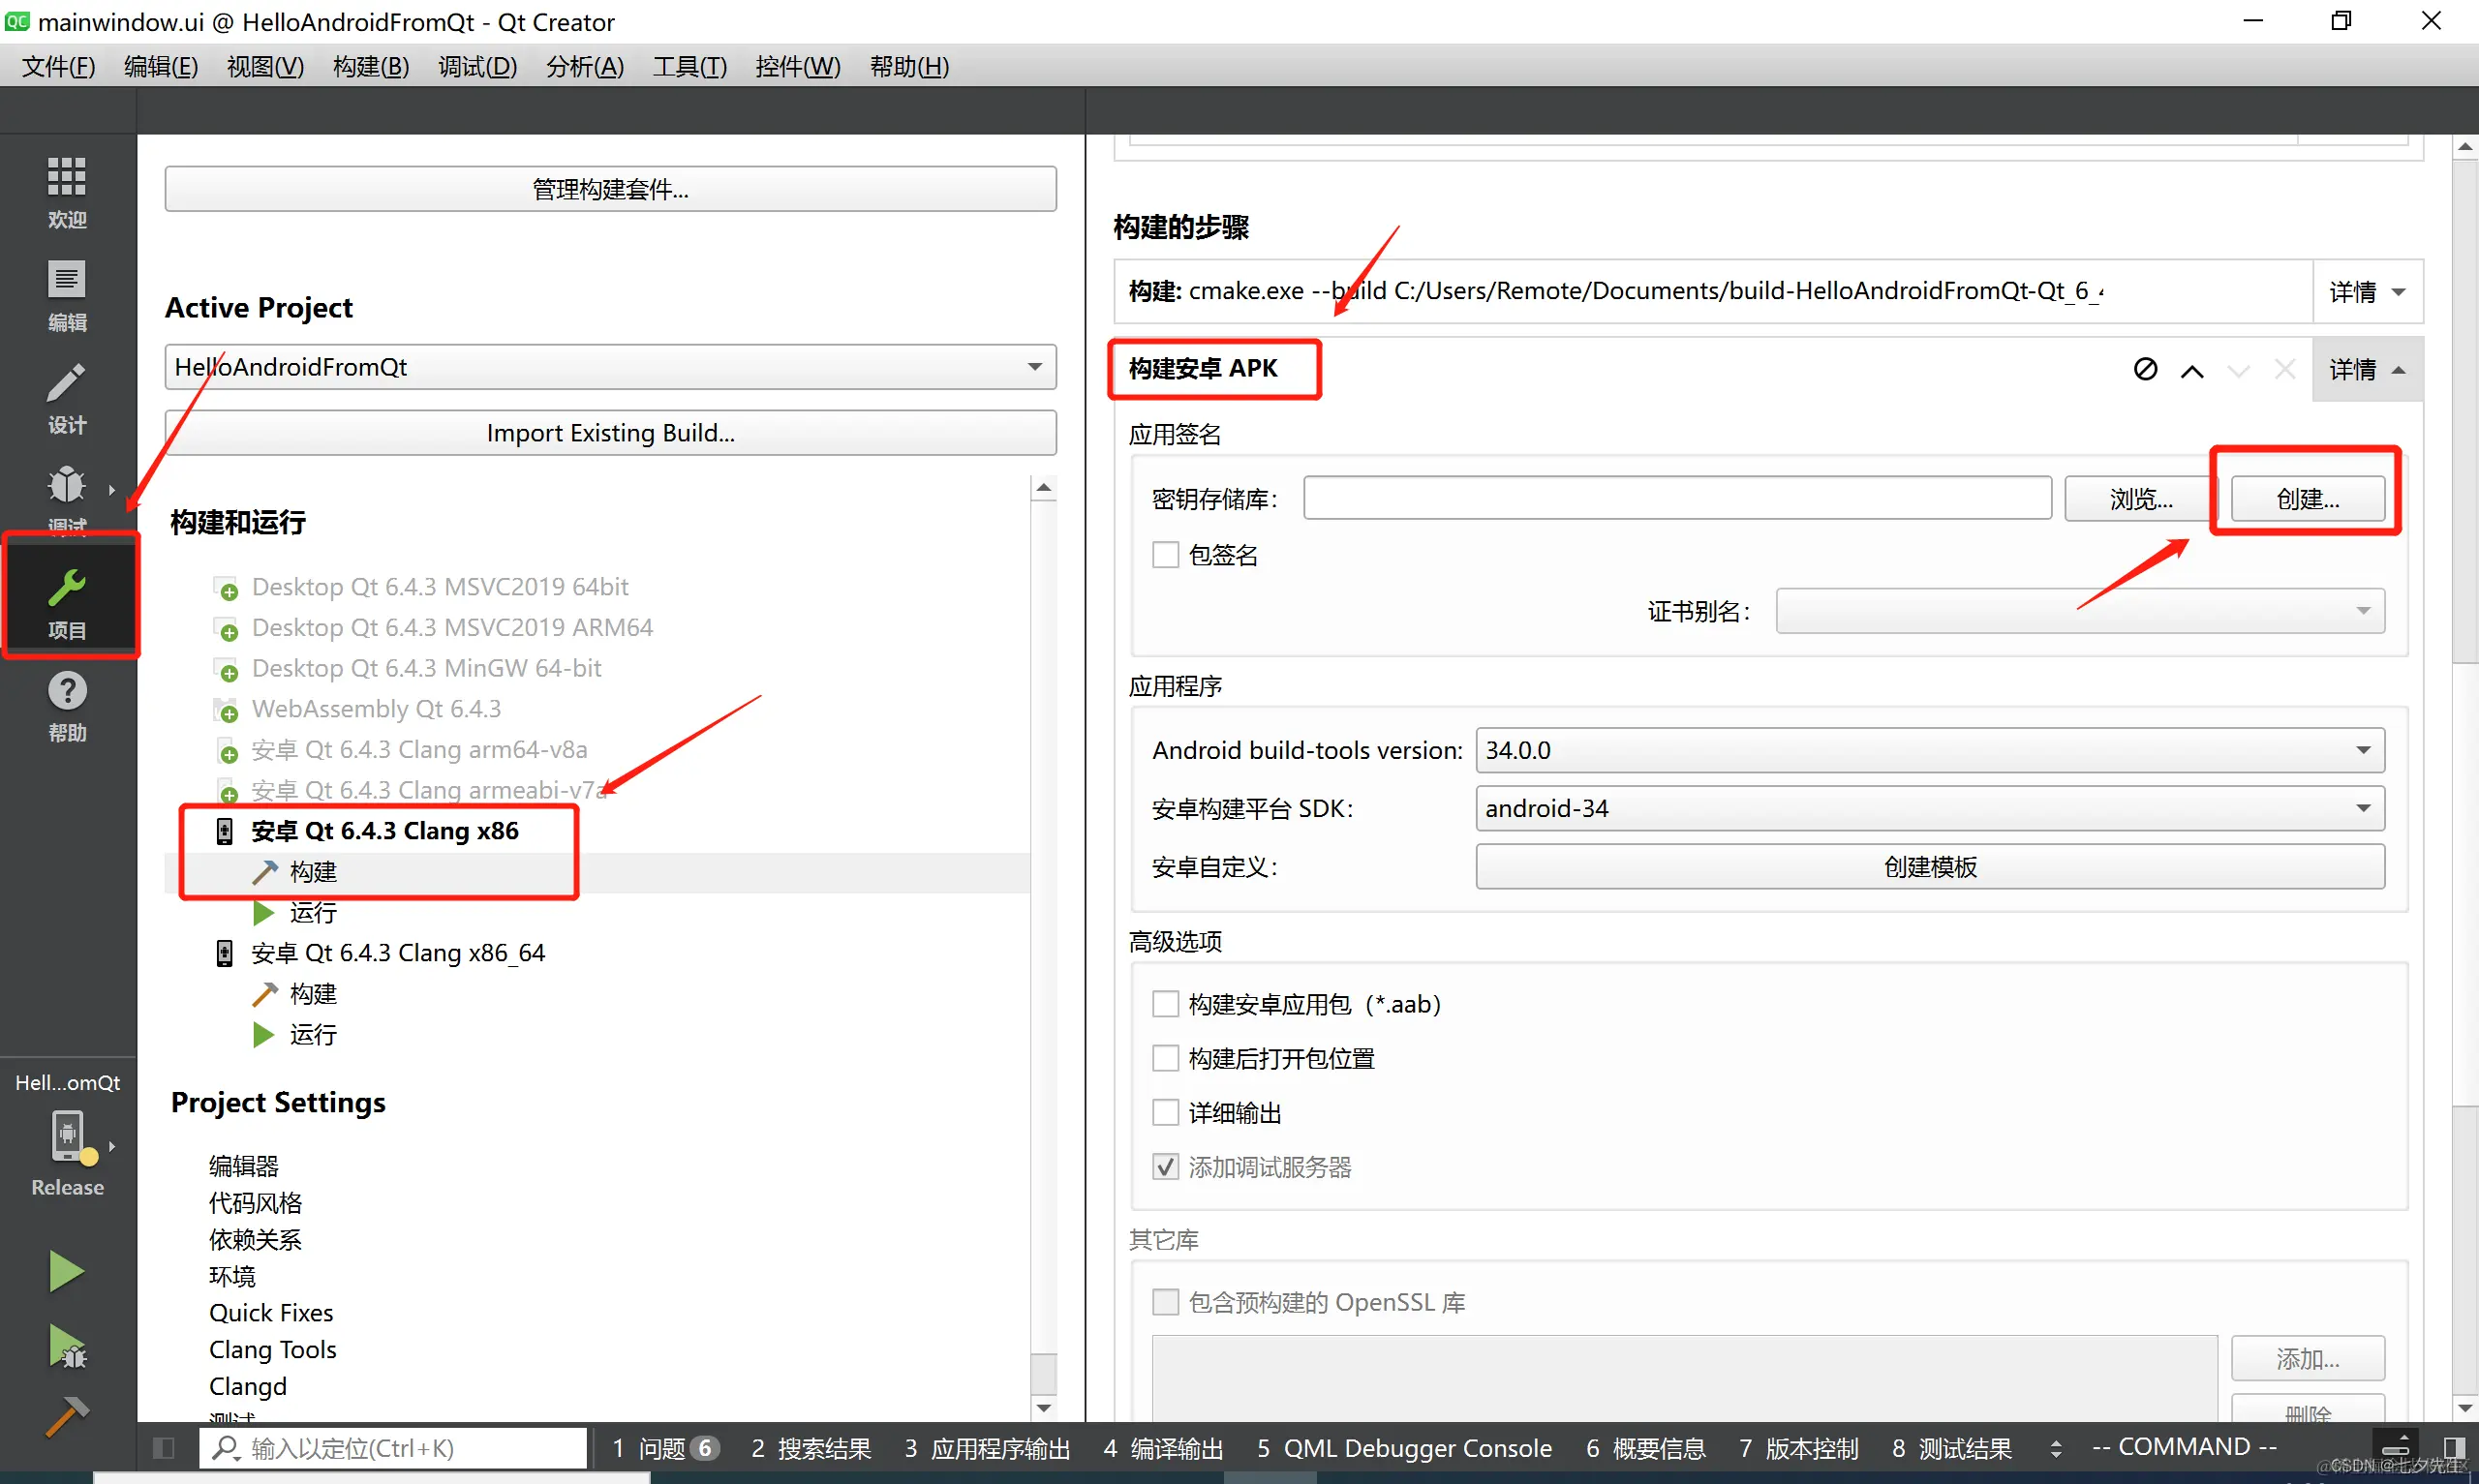Click the 管理构建套件... button
This screenshot has width=2479, height=1484.
pos(610,189)
